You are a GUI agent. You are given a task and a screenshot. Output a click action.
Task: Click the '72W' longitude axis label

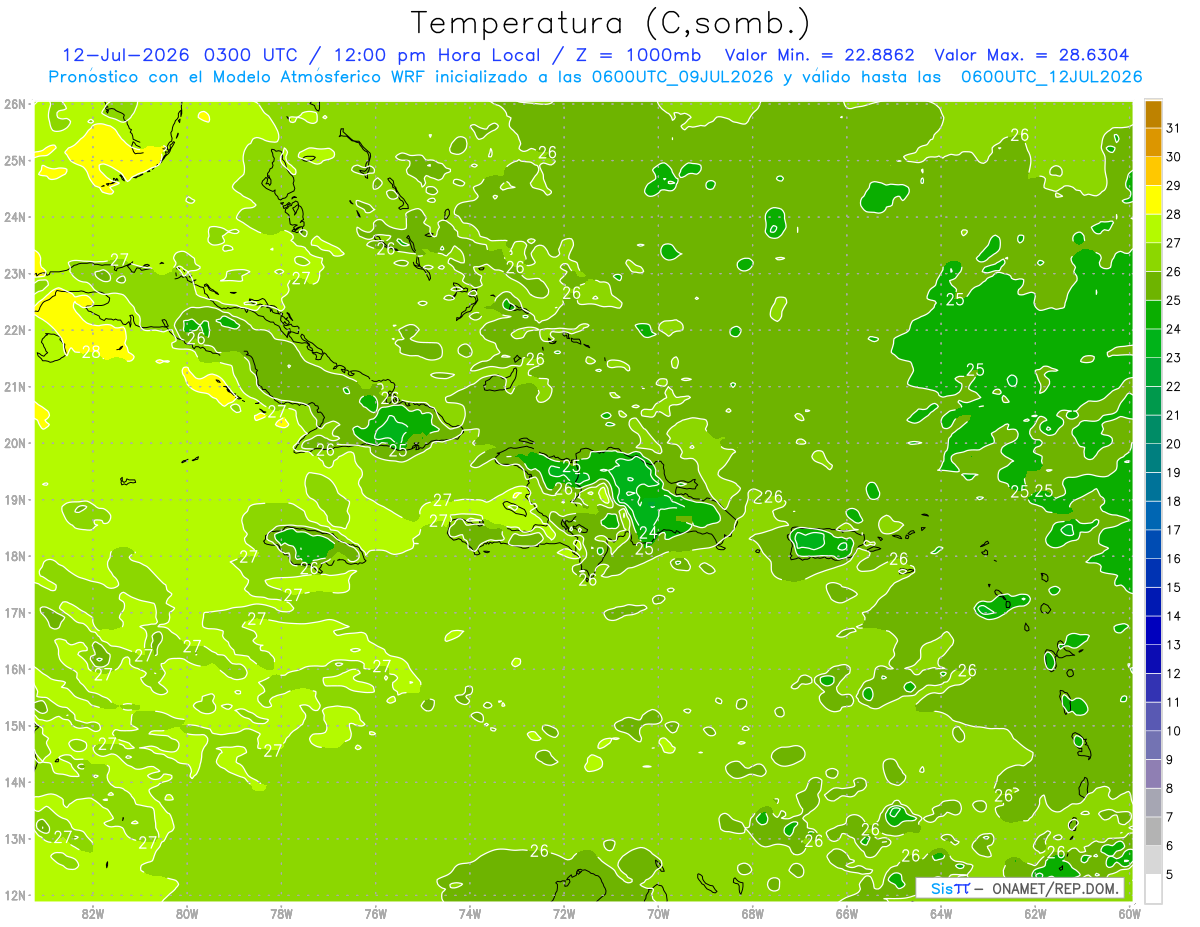pos(564,913)
